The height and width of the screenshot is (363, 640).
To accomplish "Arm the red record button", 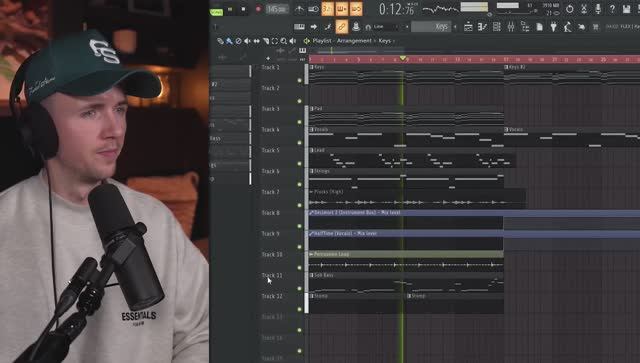I will [x=258, y=9].
